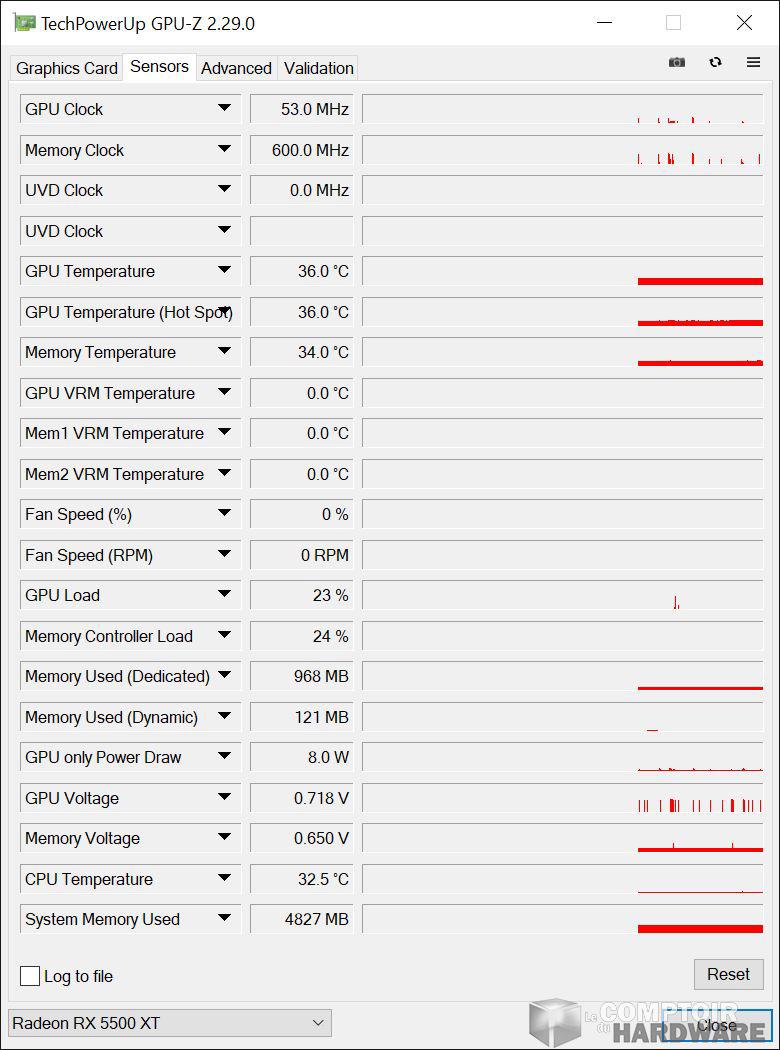Open the Memory Clock sensor options
Screen dimensions: 780x1050
click(x=225, y=150)
